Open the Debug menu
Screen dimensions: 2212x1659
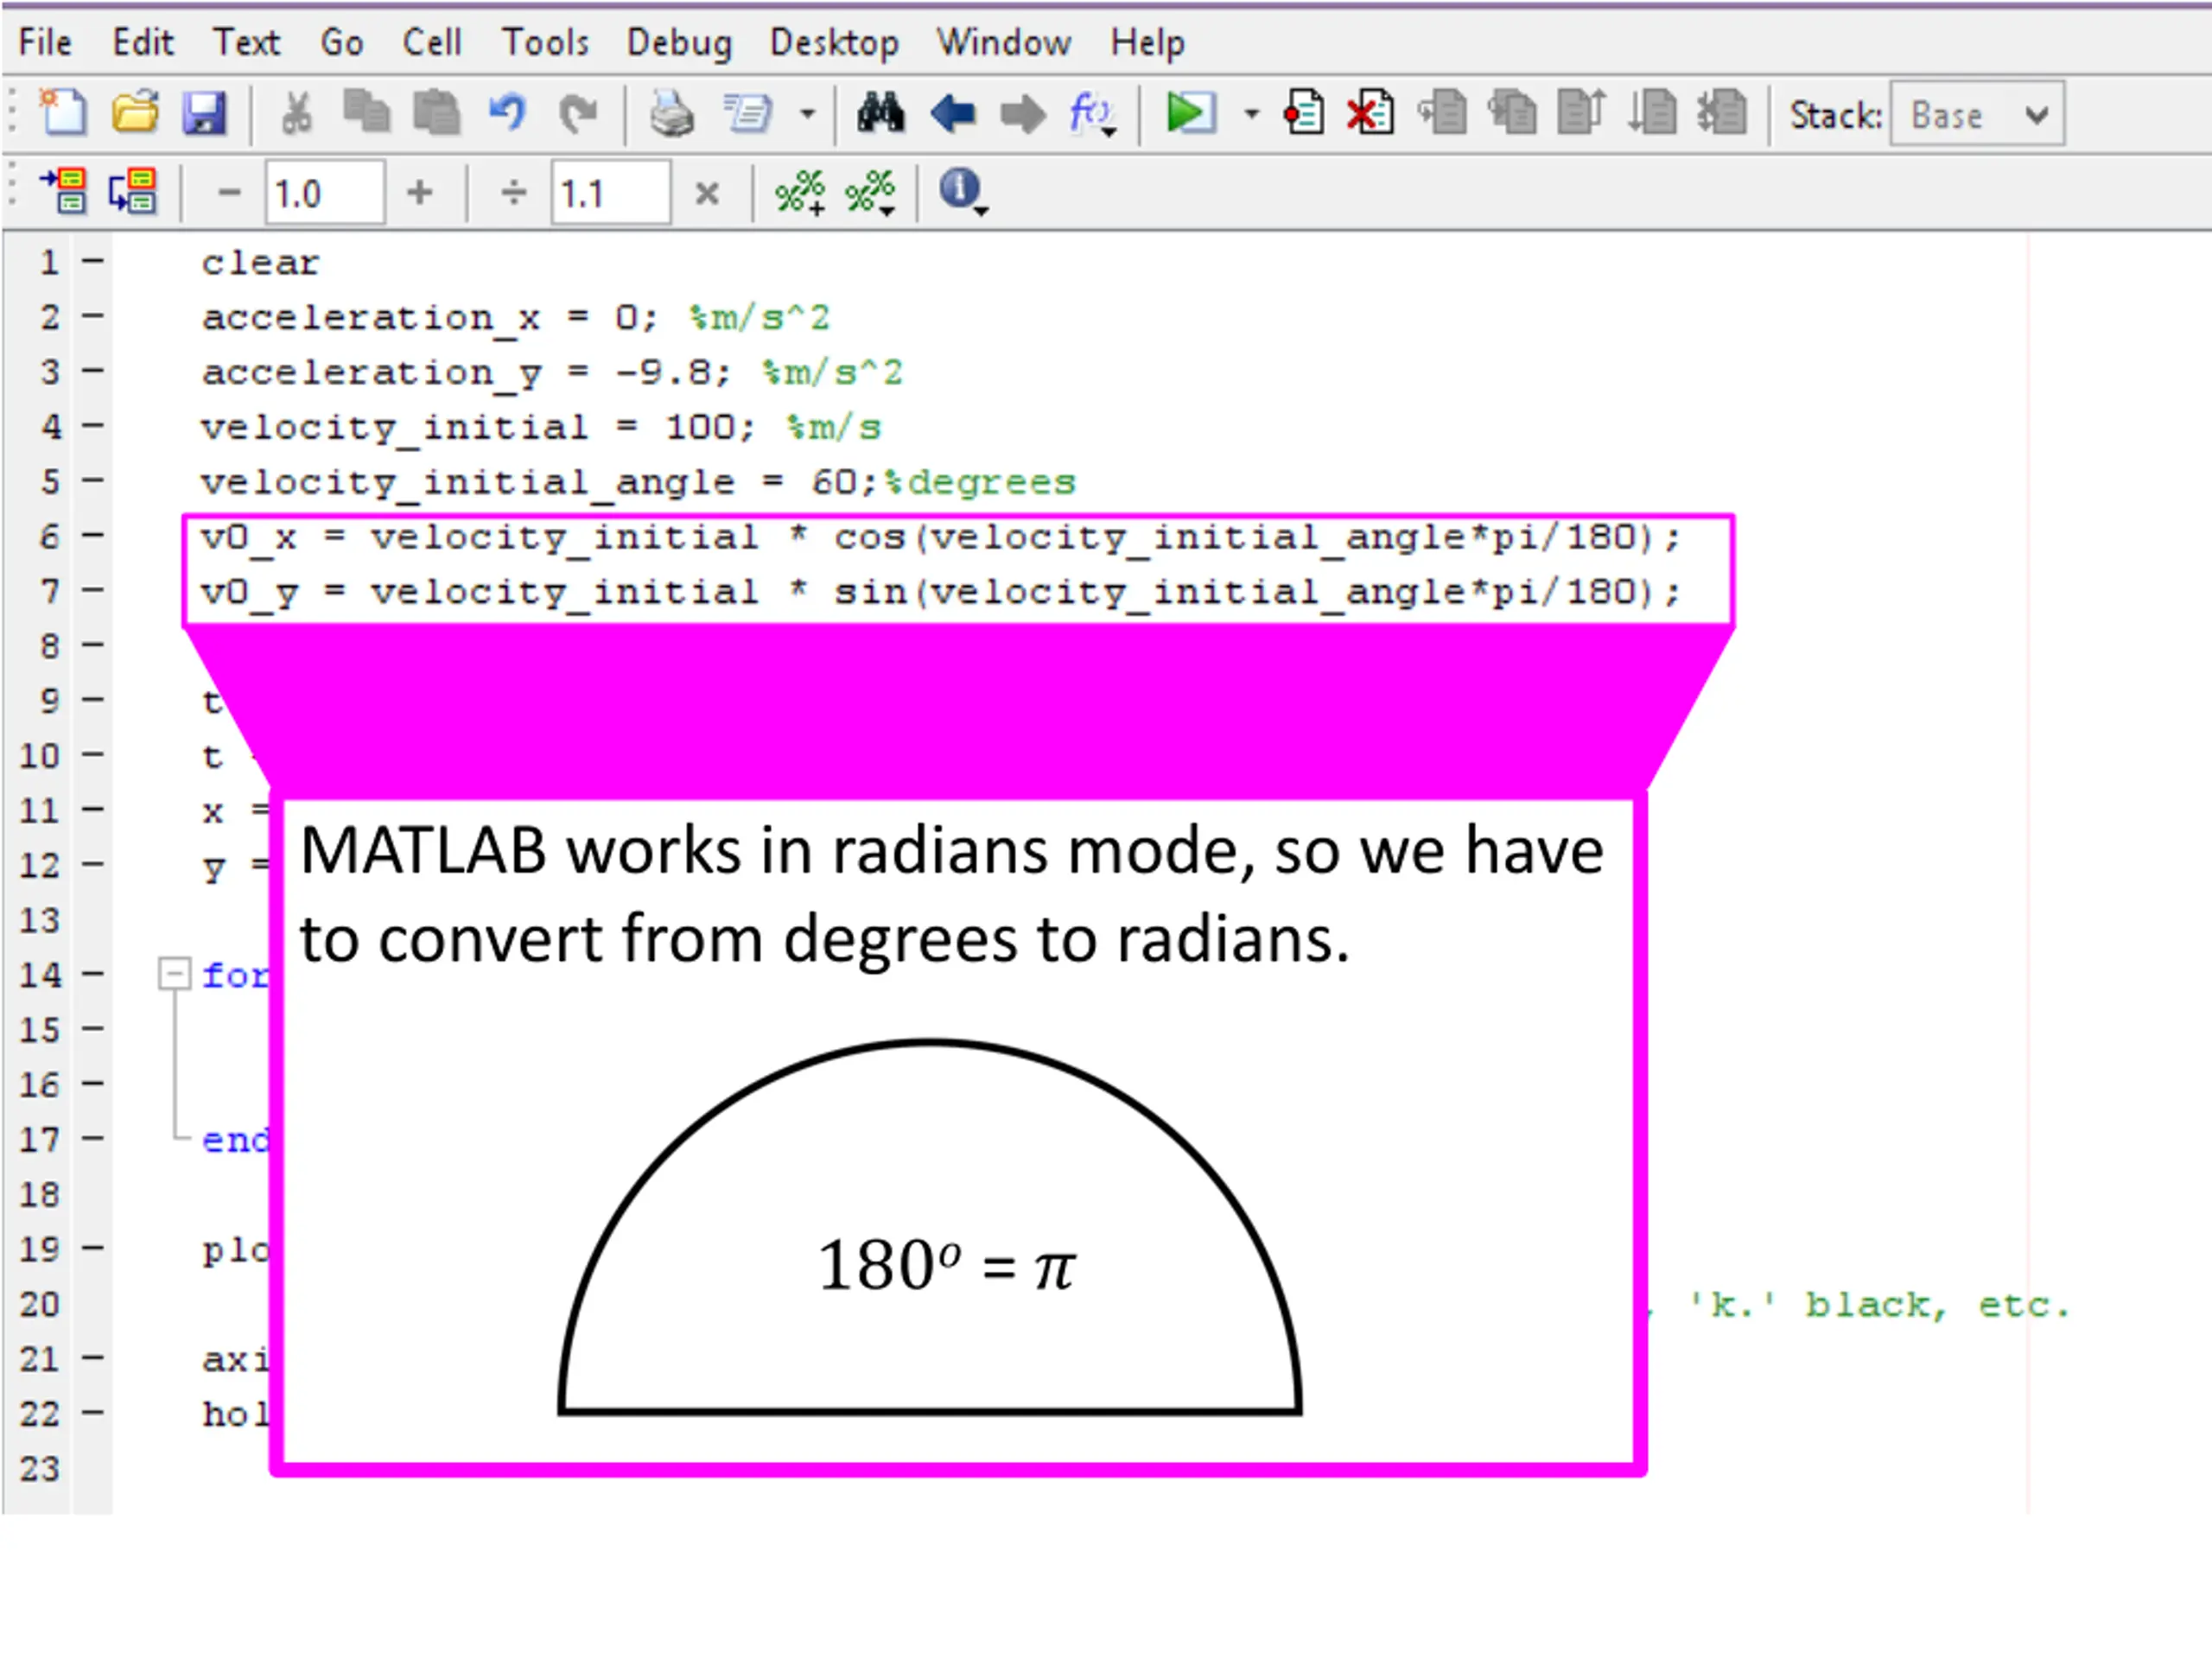[679, 43]
